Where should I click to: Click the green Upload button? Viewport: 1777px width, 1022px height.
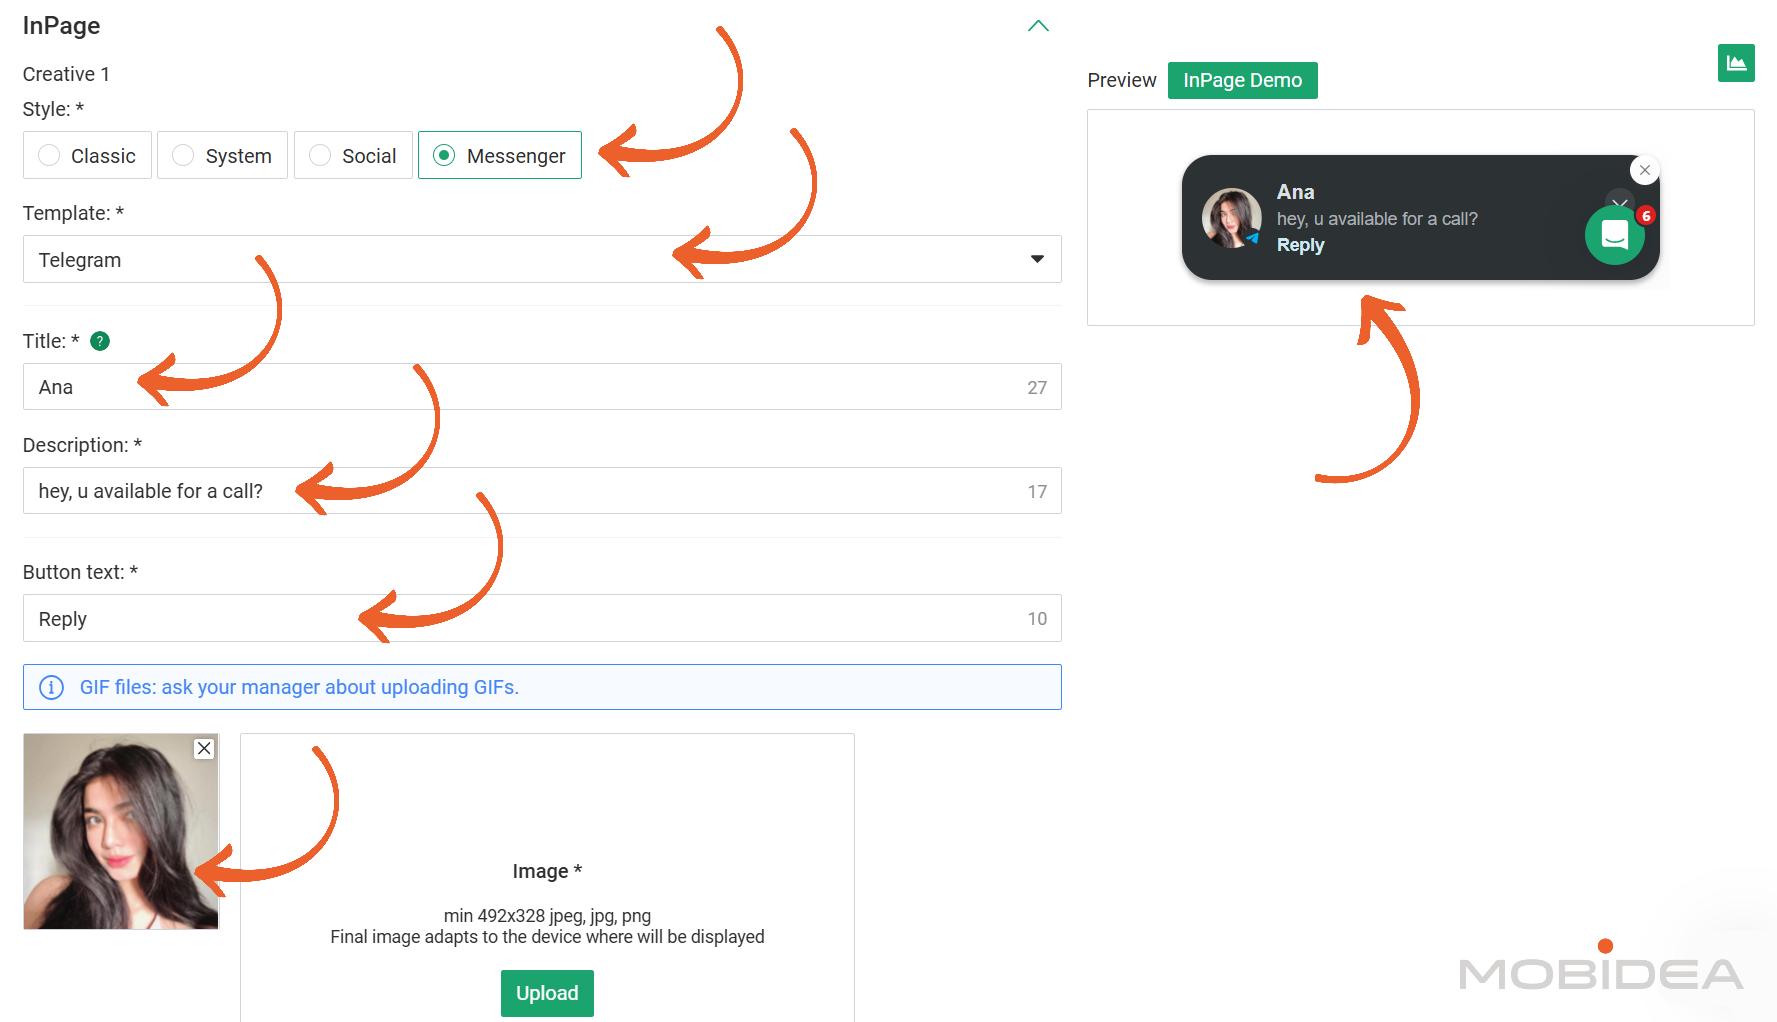click(x=547, y=993)
